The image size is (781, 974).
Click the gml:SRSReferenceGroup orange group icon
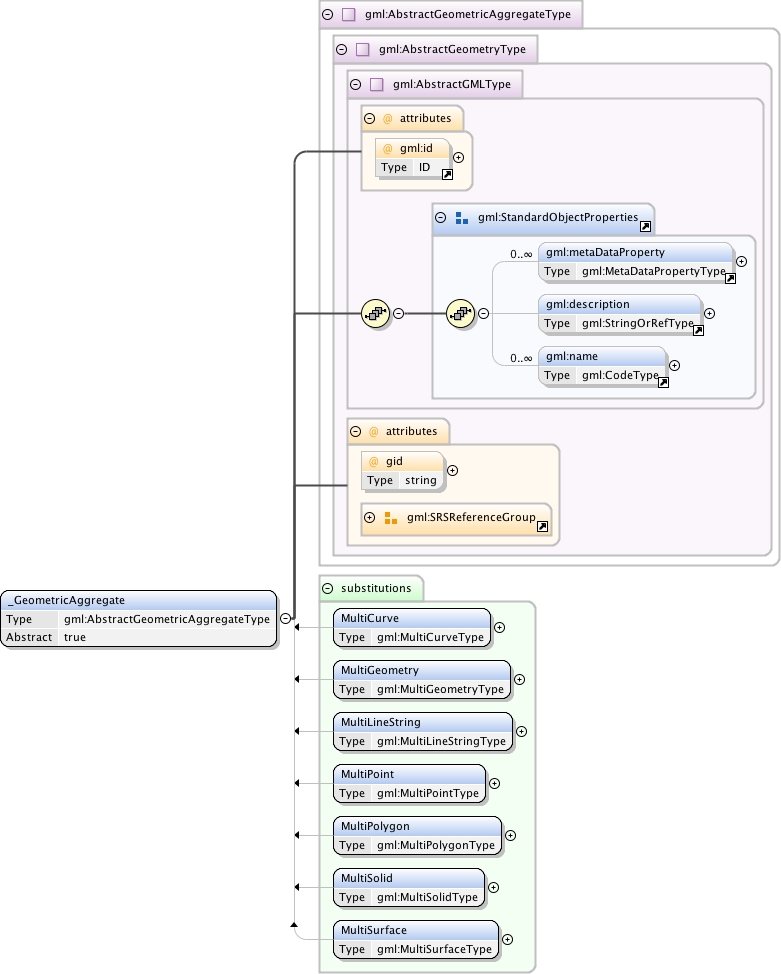(x=391, y=518)
